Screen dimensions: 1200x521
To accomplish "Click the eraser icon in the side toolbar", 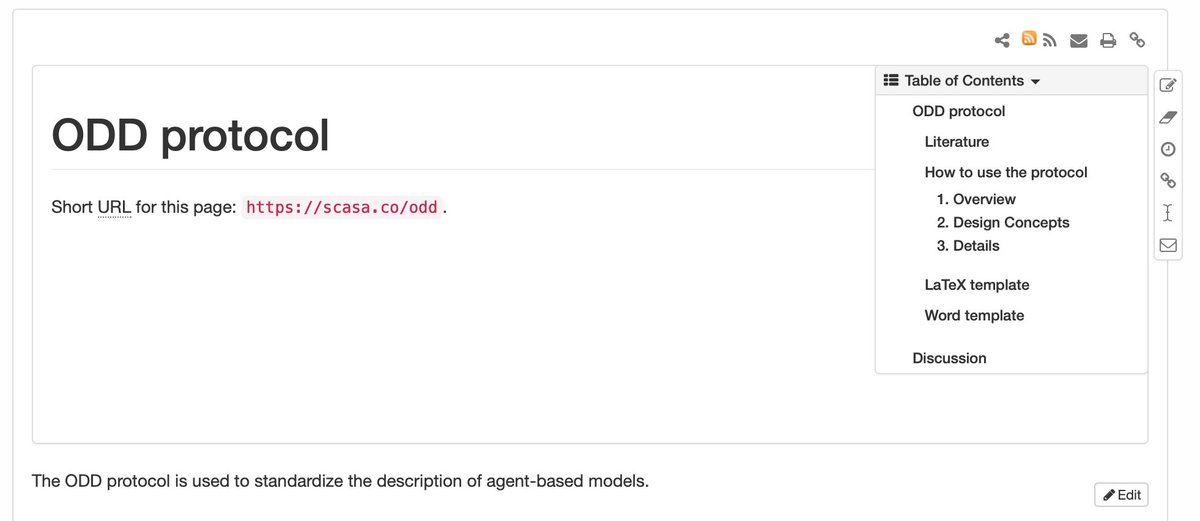I will 1168,117.
